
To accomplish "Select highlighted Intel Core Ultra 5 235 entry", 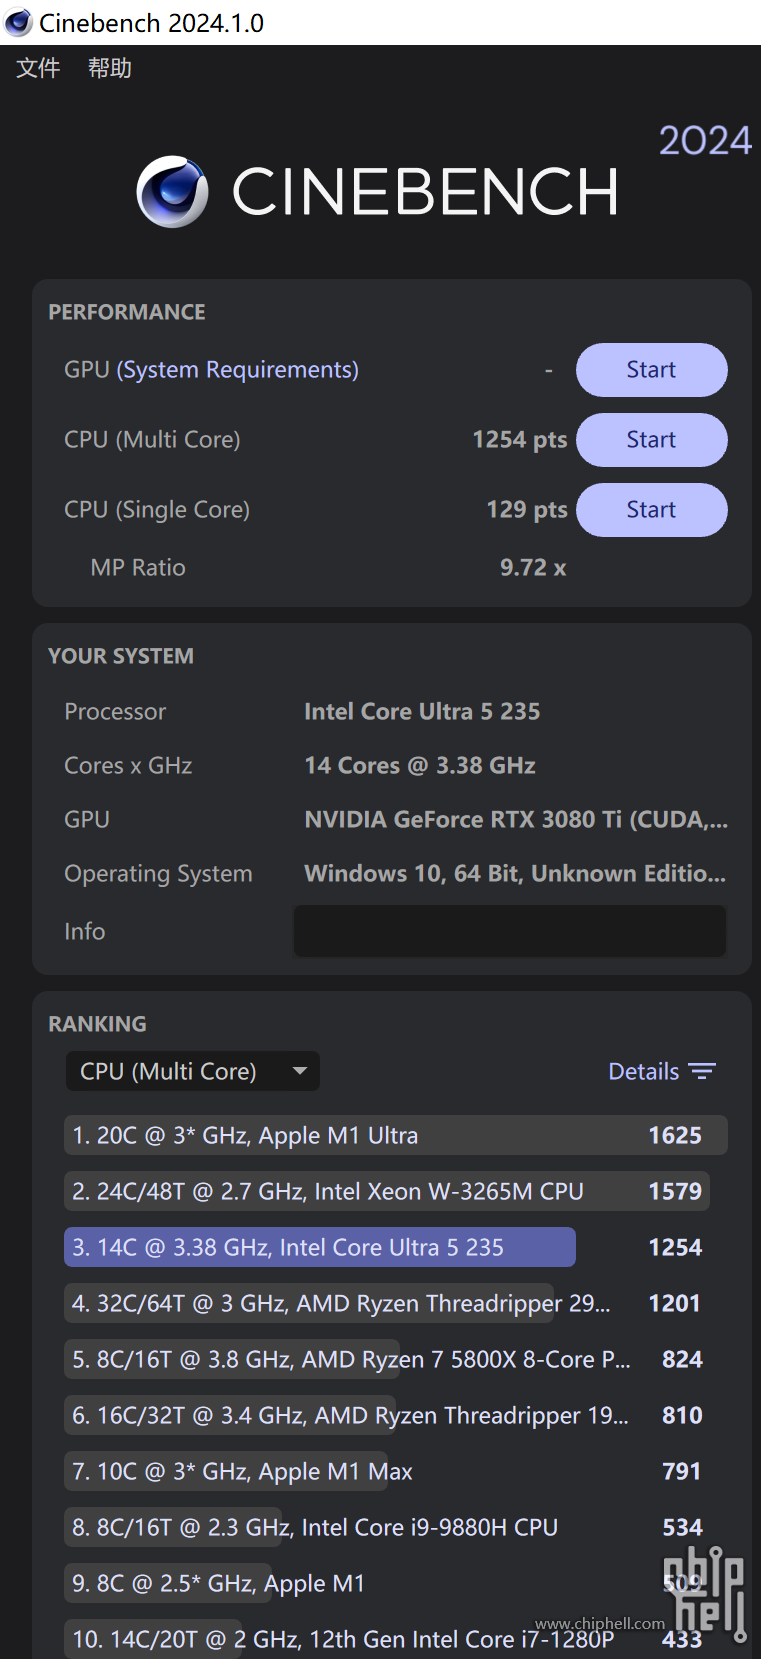I will pyautogui.click(x=320, y=1247).
